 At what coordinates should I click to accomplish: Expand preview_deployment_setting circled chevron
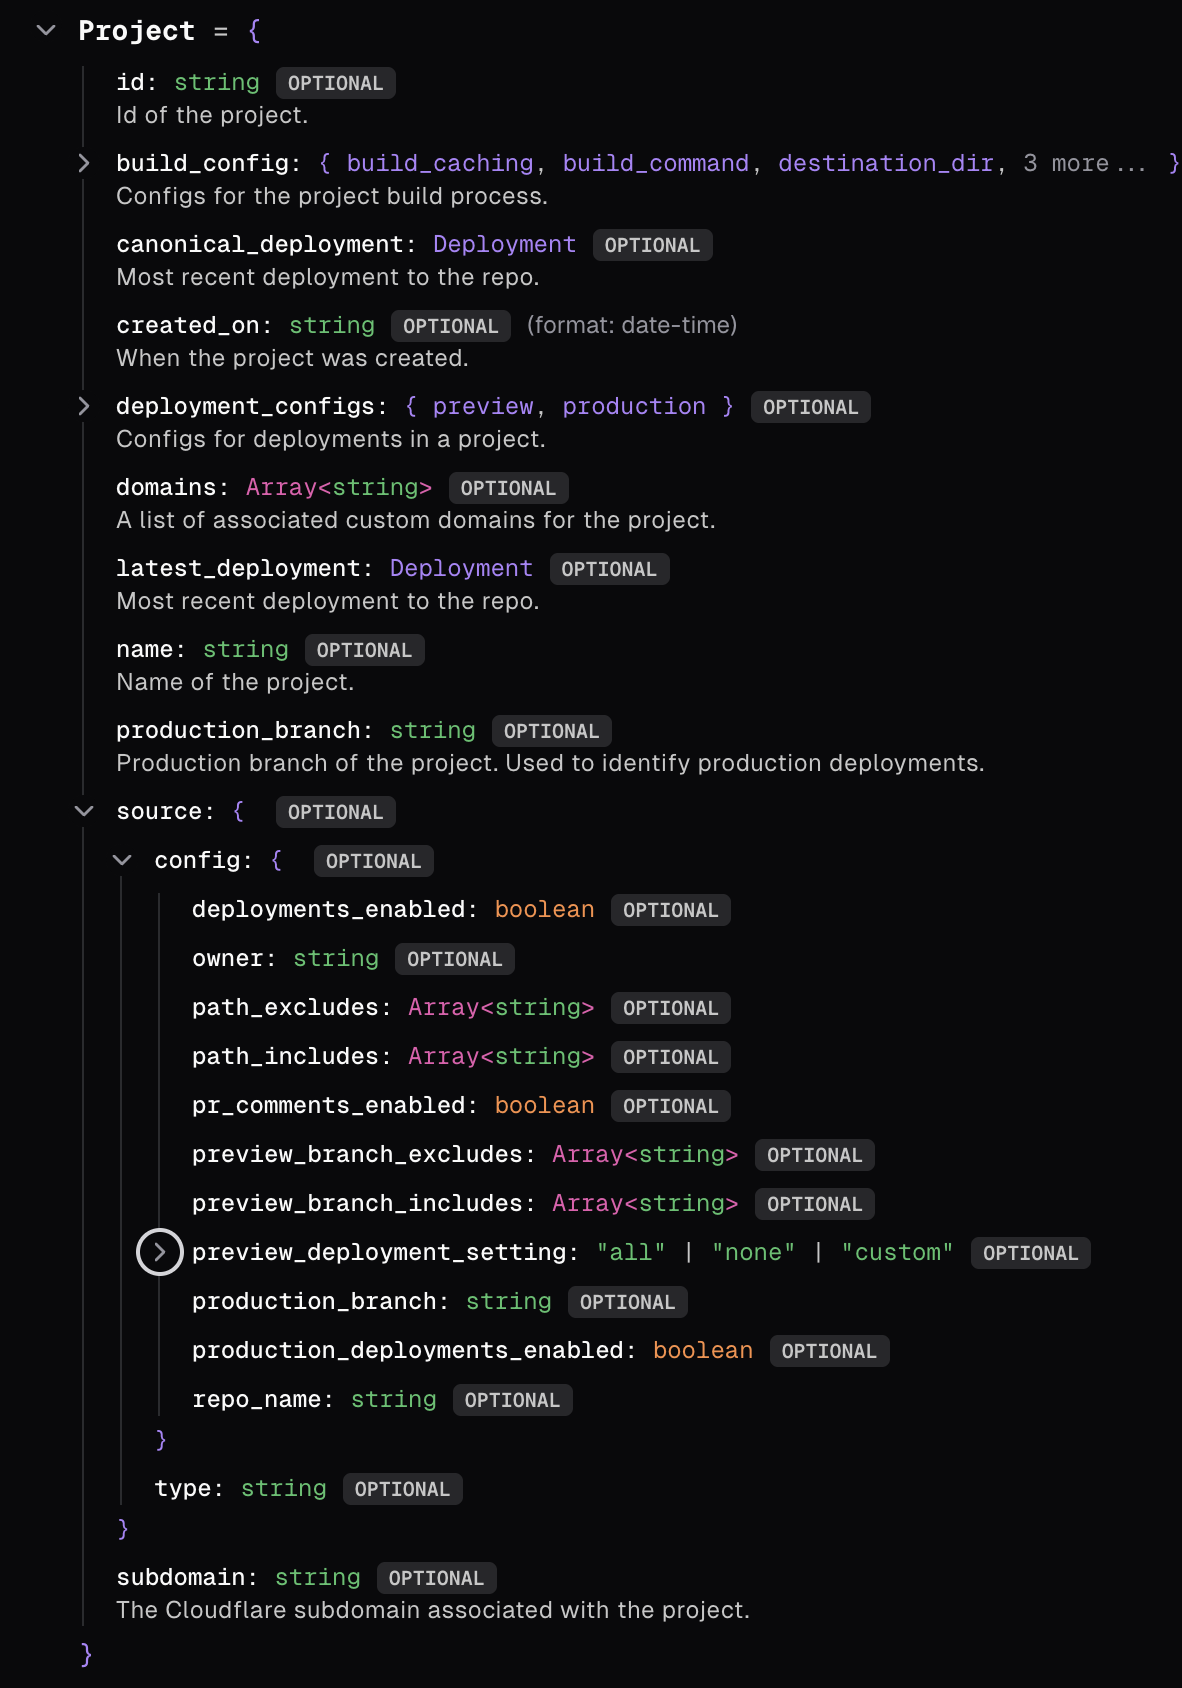point(160,1252)
